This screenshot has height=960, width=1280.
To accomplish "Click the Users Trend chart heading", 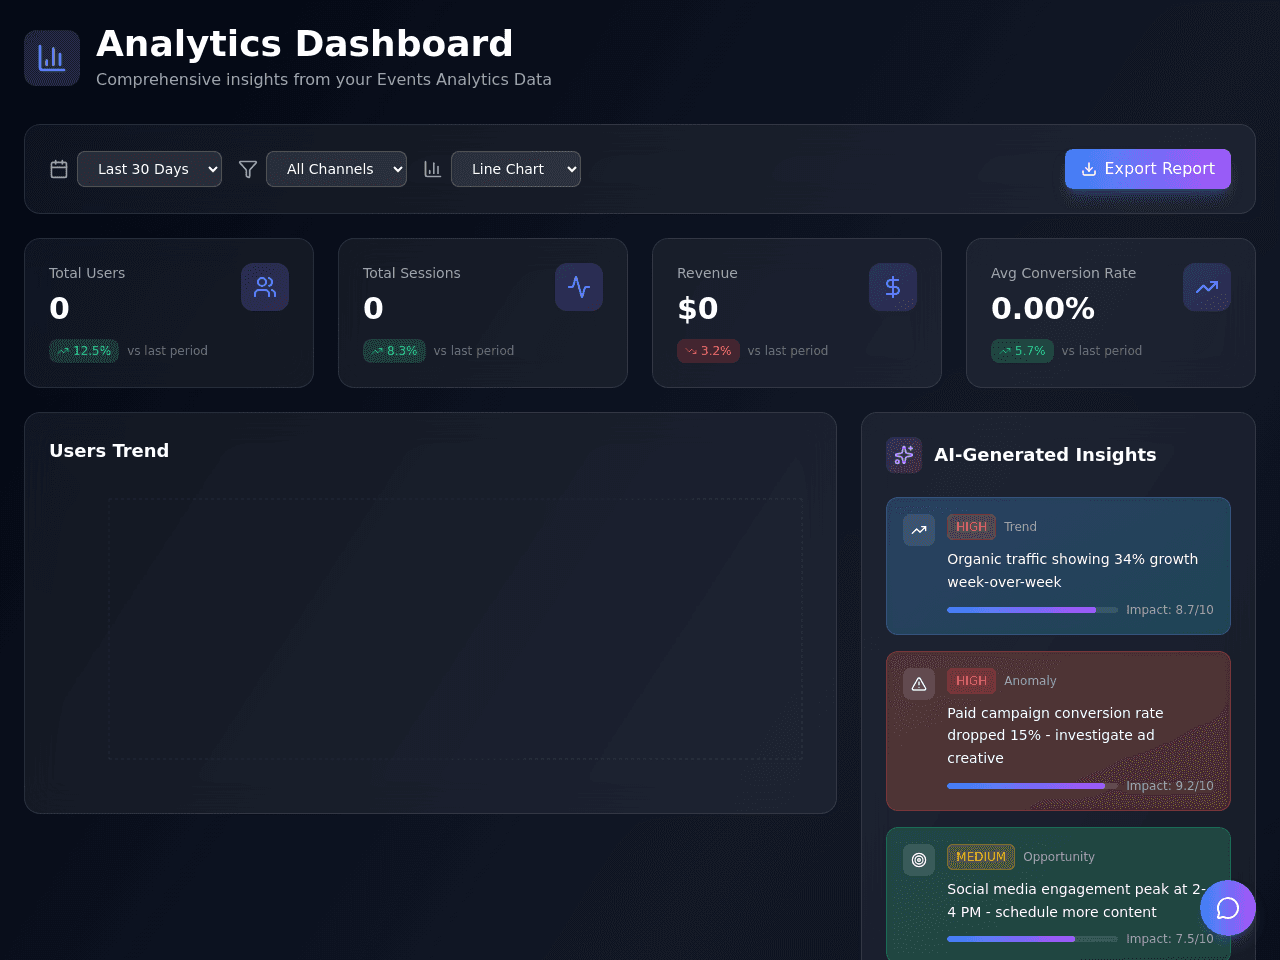I will [109, 451].
